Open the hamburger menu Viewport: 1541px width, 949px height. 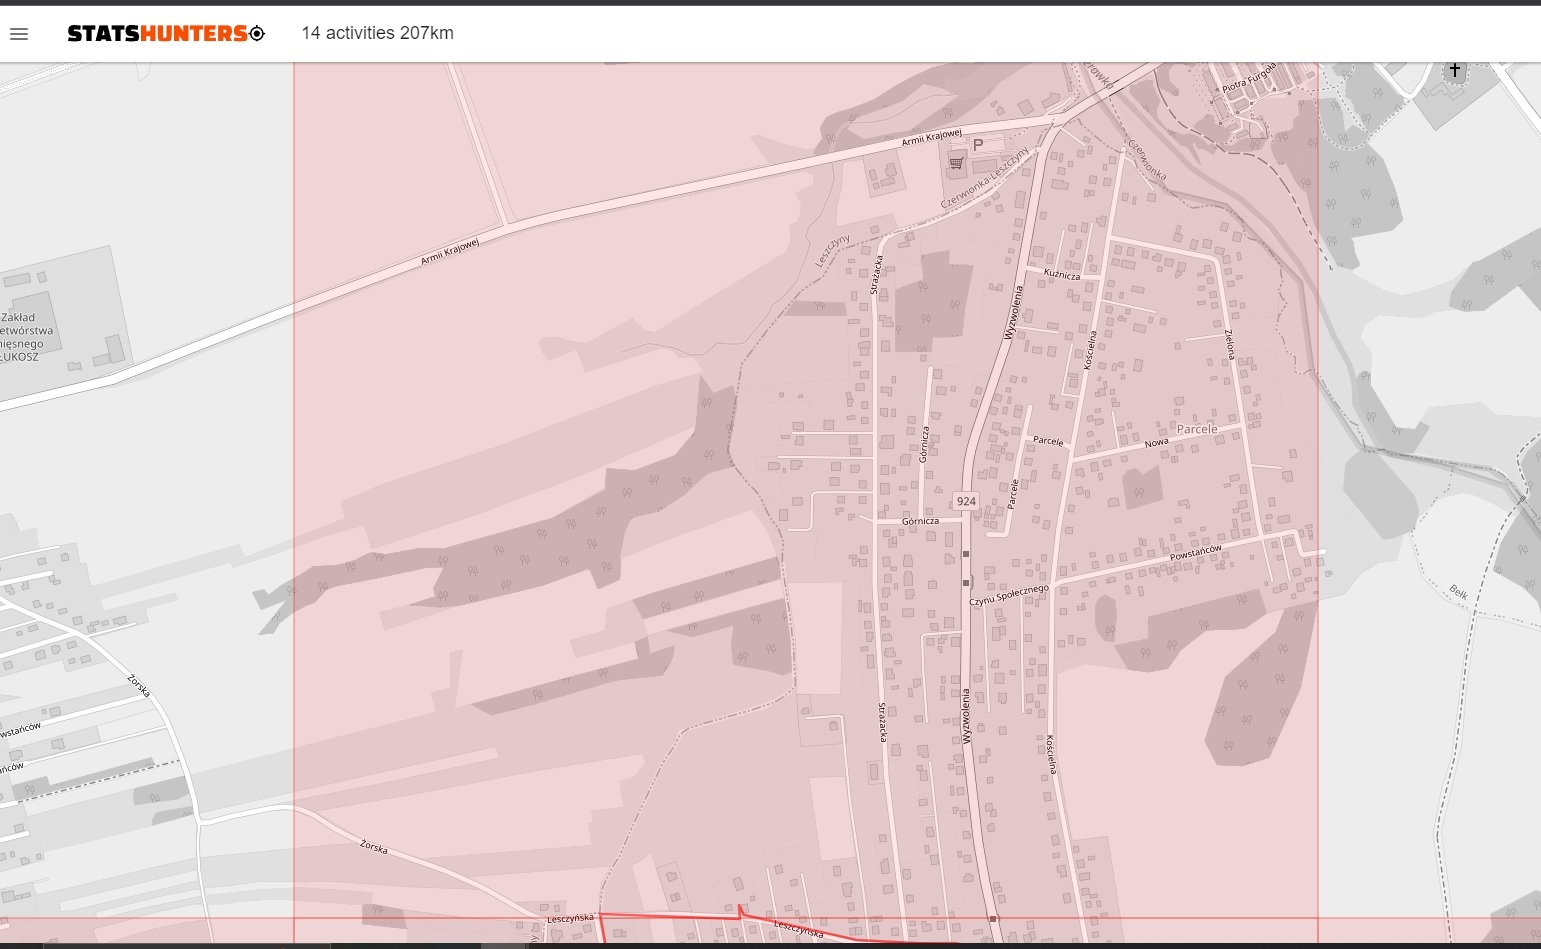click(x=19, y=34)
